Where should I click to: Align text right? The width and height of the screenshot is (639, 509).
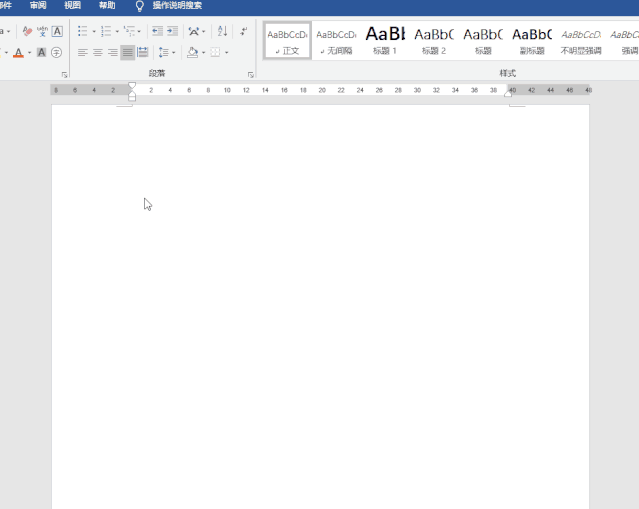coord(112,53)
